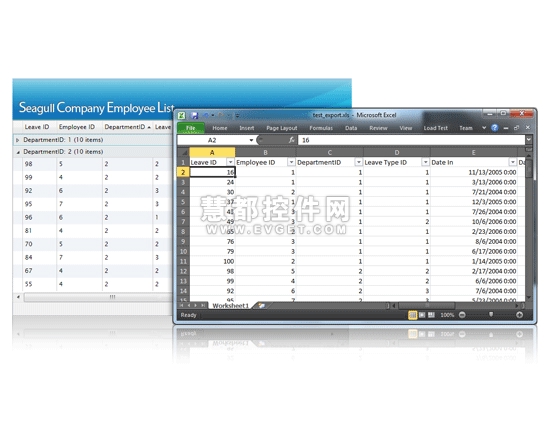Select row 11 header in Excel
550x430 pixels.
pos(183,261)
